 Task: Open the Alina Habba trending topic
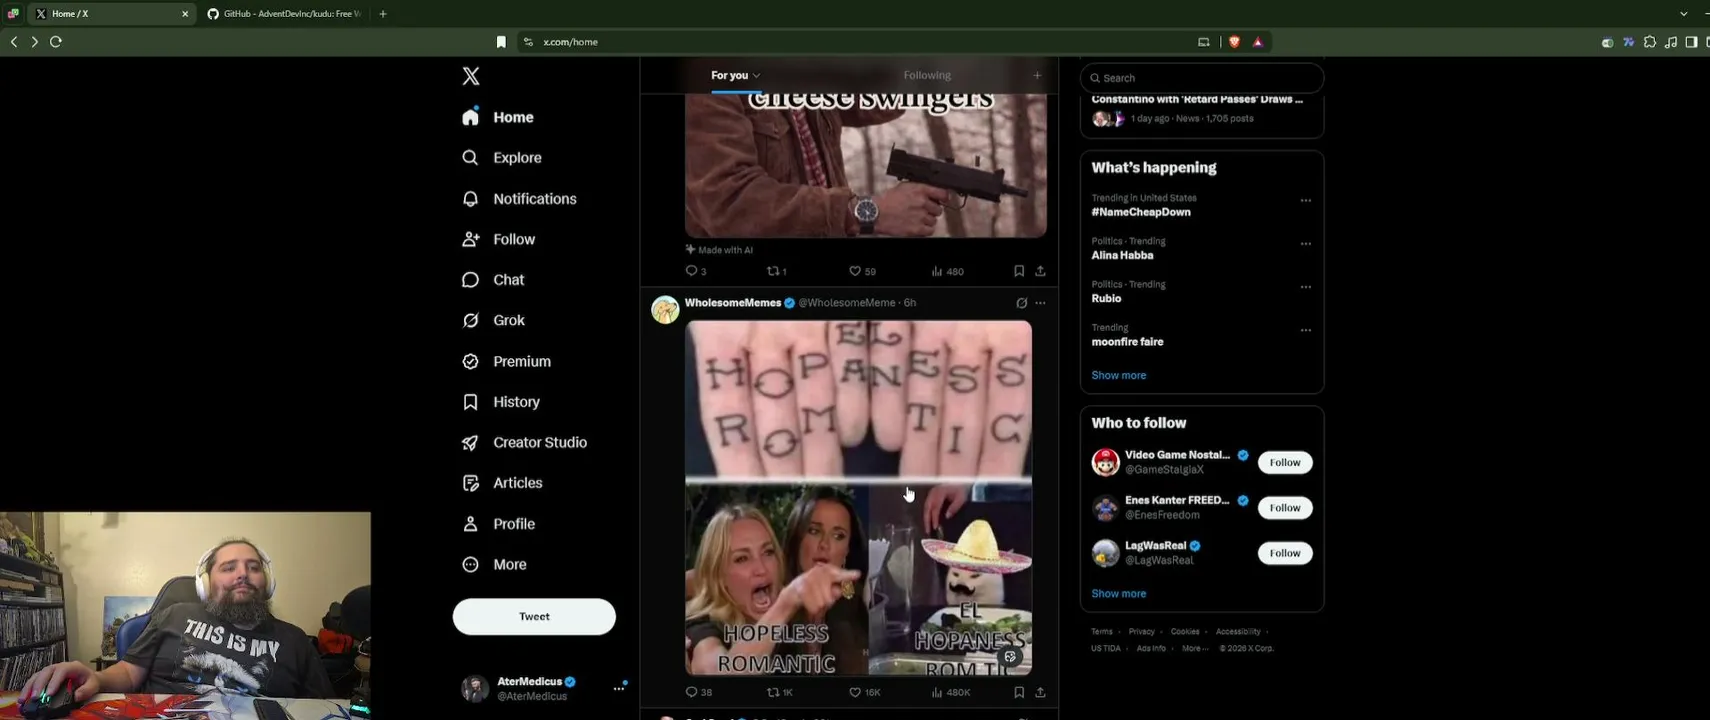(1122, 255)
